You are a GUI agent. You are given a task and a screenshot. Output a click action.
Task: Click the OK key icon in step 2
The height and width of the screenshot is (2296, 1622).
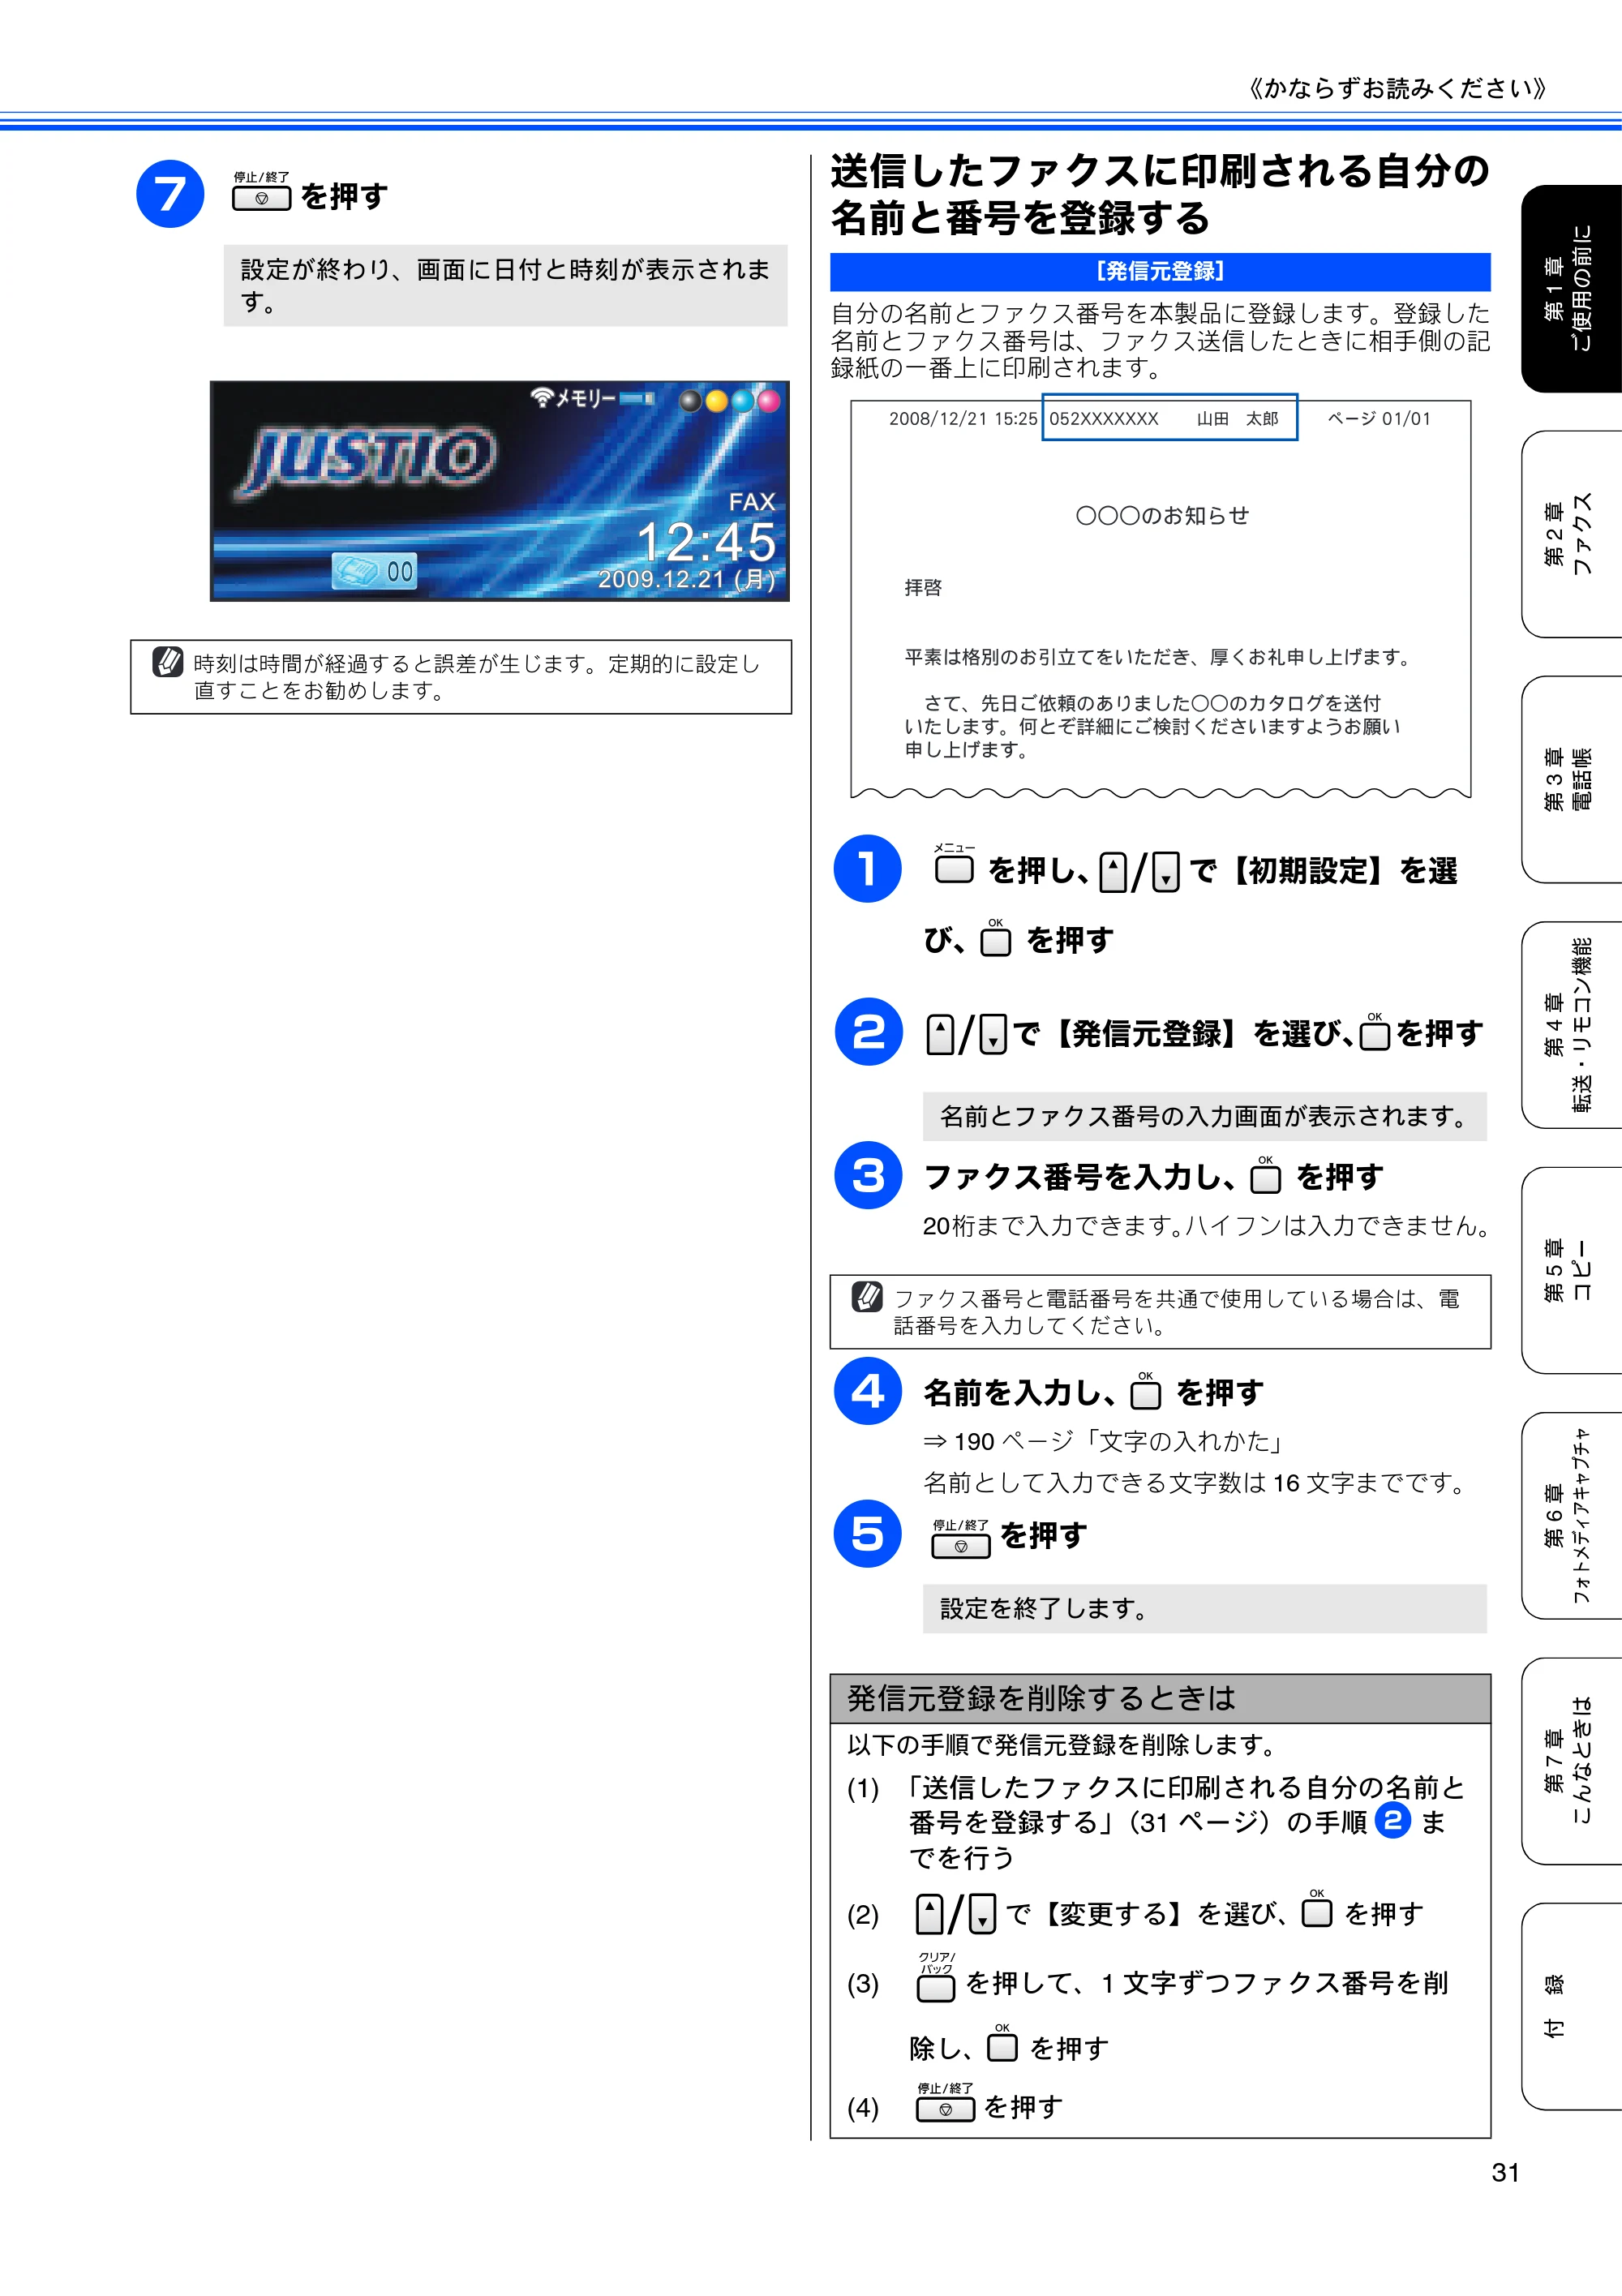coord(1375,1030)
